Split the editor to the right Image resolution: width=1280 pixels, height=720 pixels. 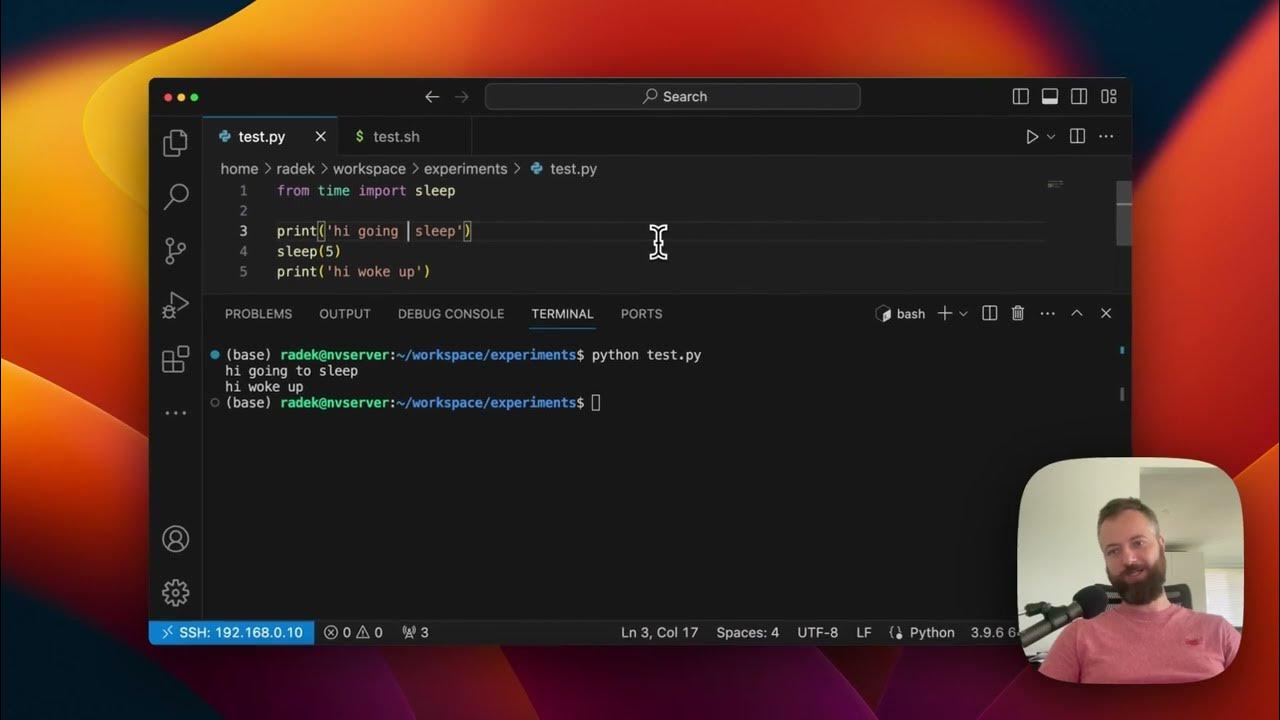coord(1077,137)
